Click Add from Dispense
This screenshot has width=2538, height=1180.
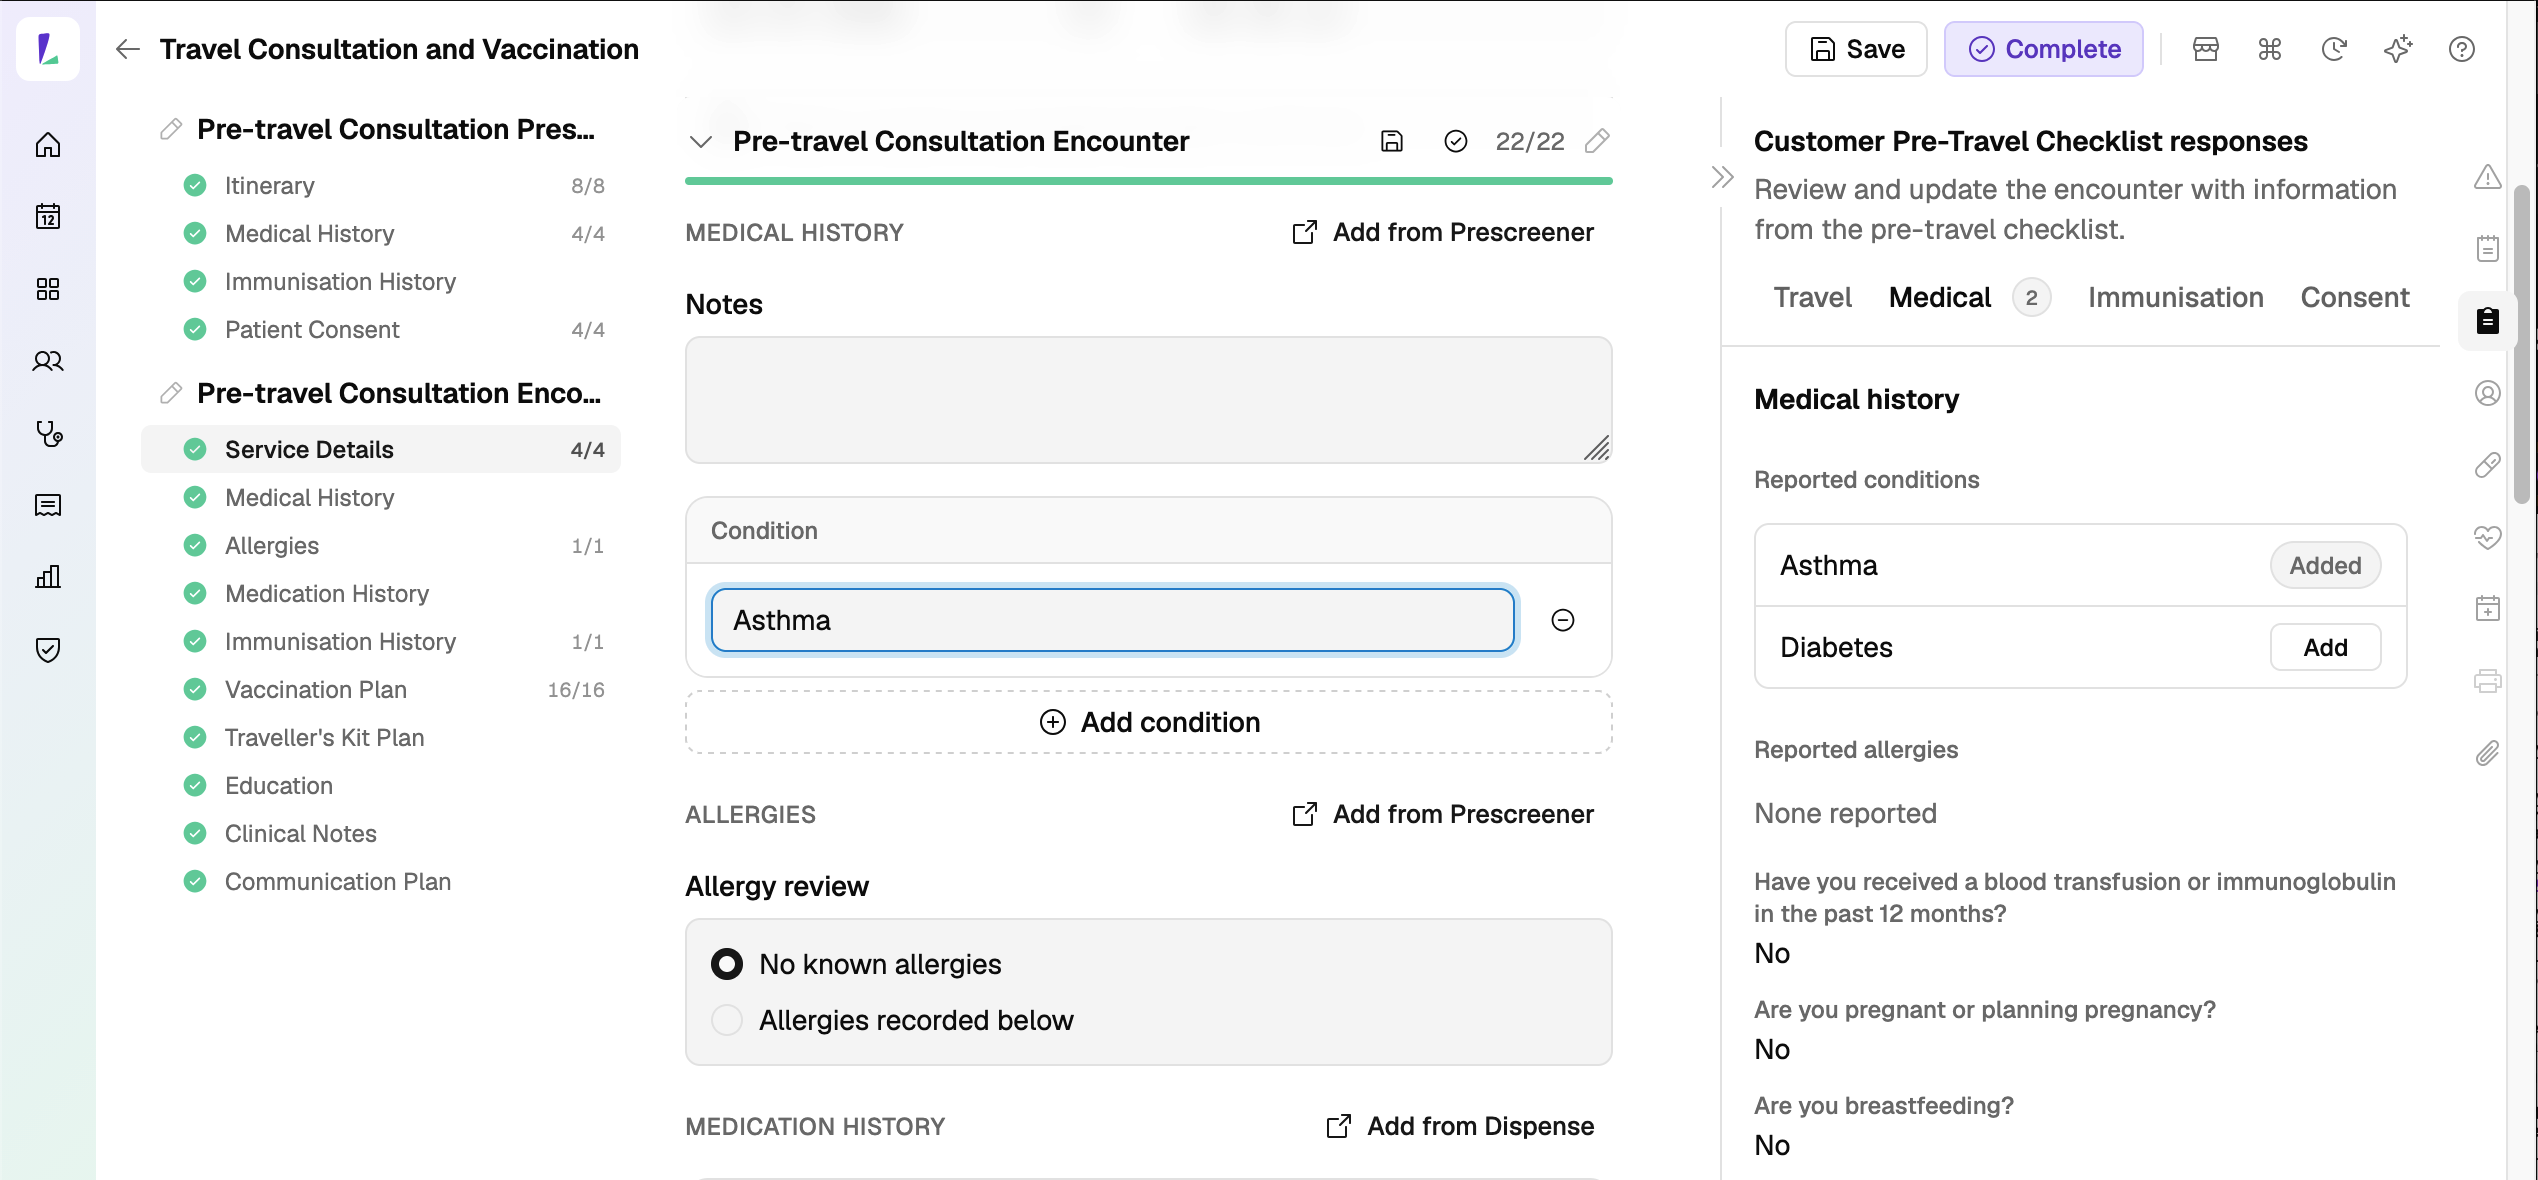coord(1460,1126)
